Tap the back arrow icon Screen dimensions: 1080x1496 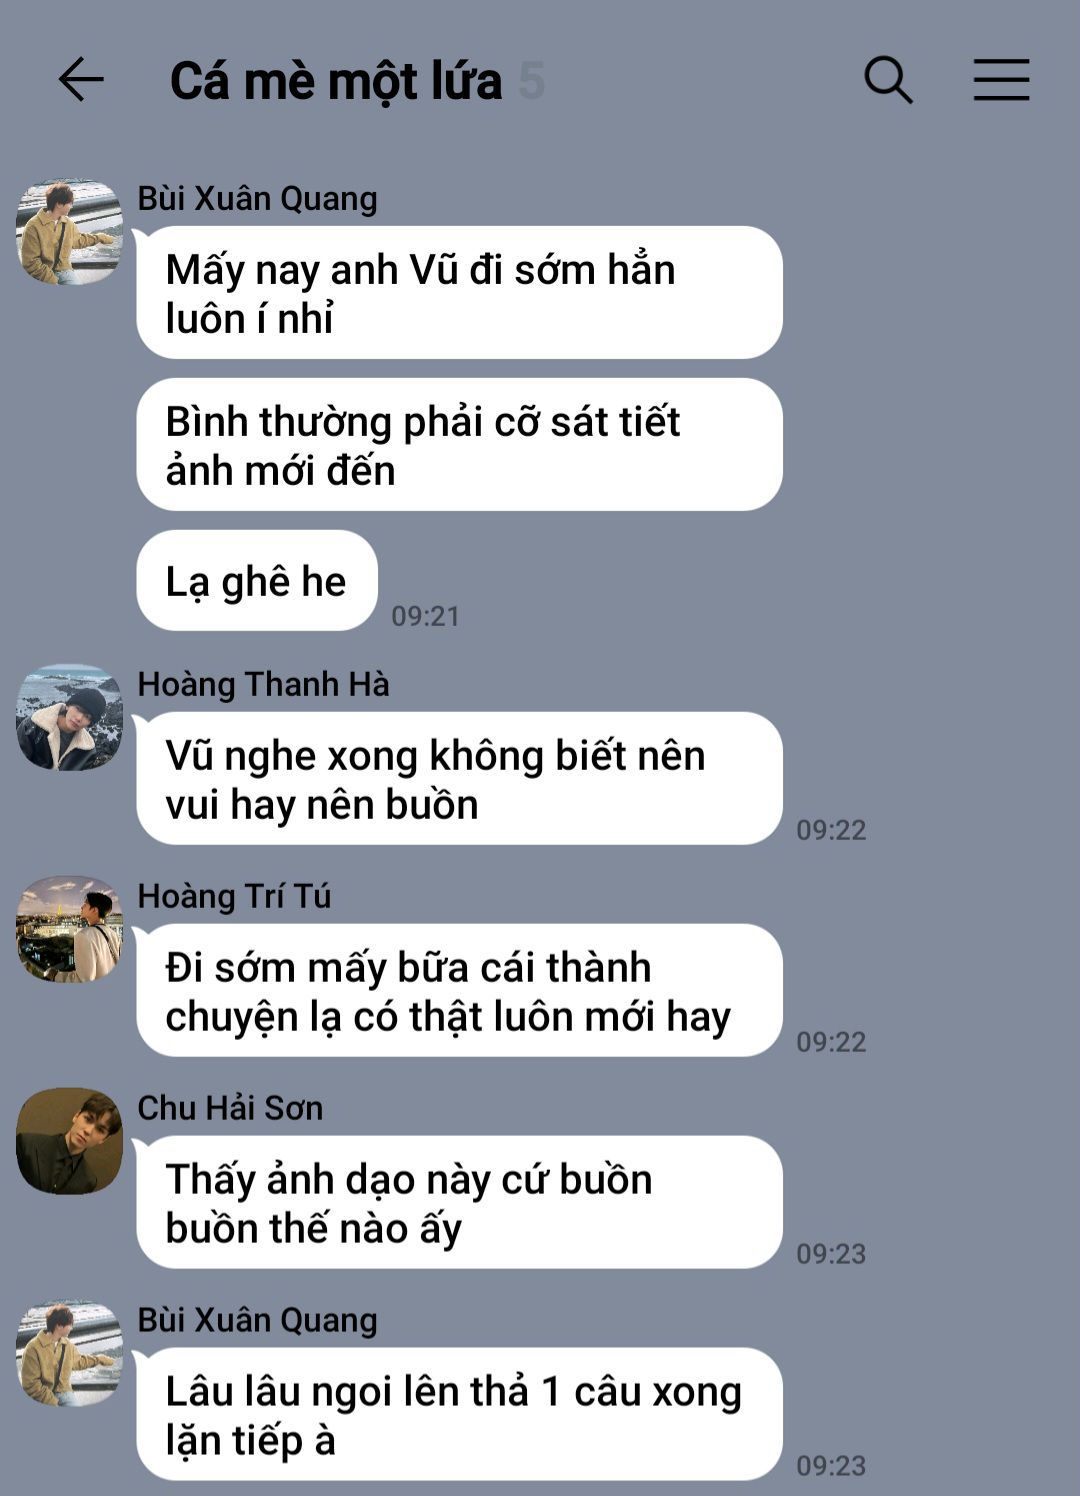point(81,80)
